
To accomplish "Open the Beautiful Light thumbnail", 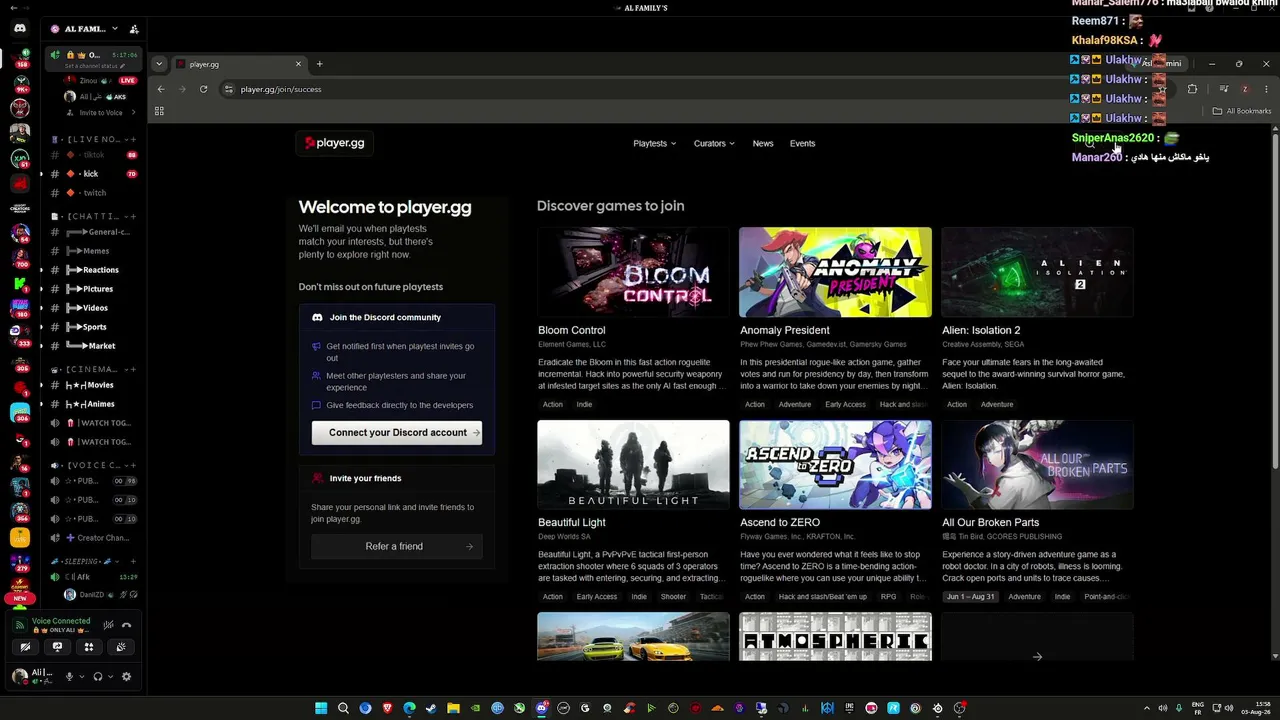I will (633, 465).
